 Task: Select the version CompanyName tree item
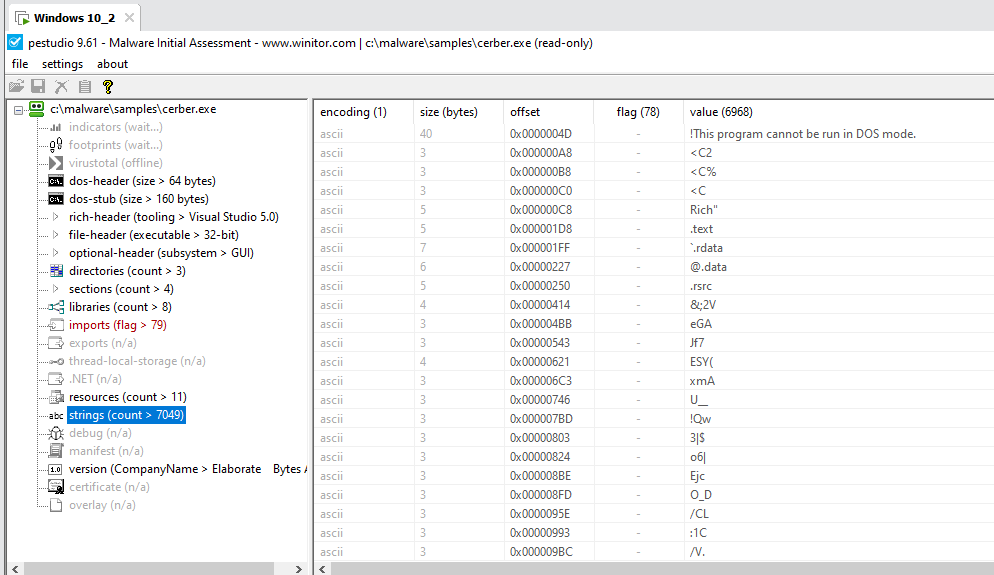tap(187, 469)
